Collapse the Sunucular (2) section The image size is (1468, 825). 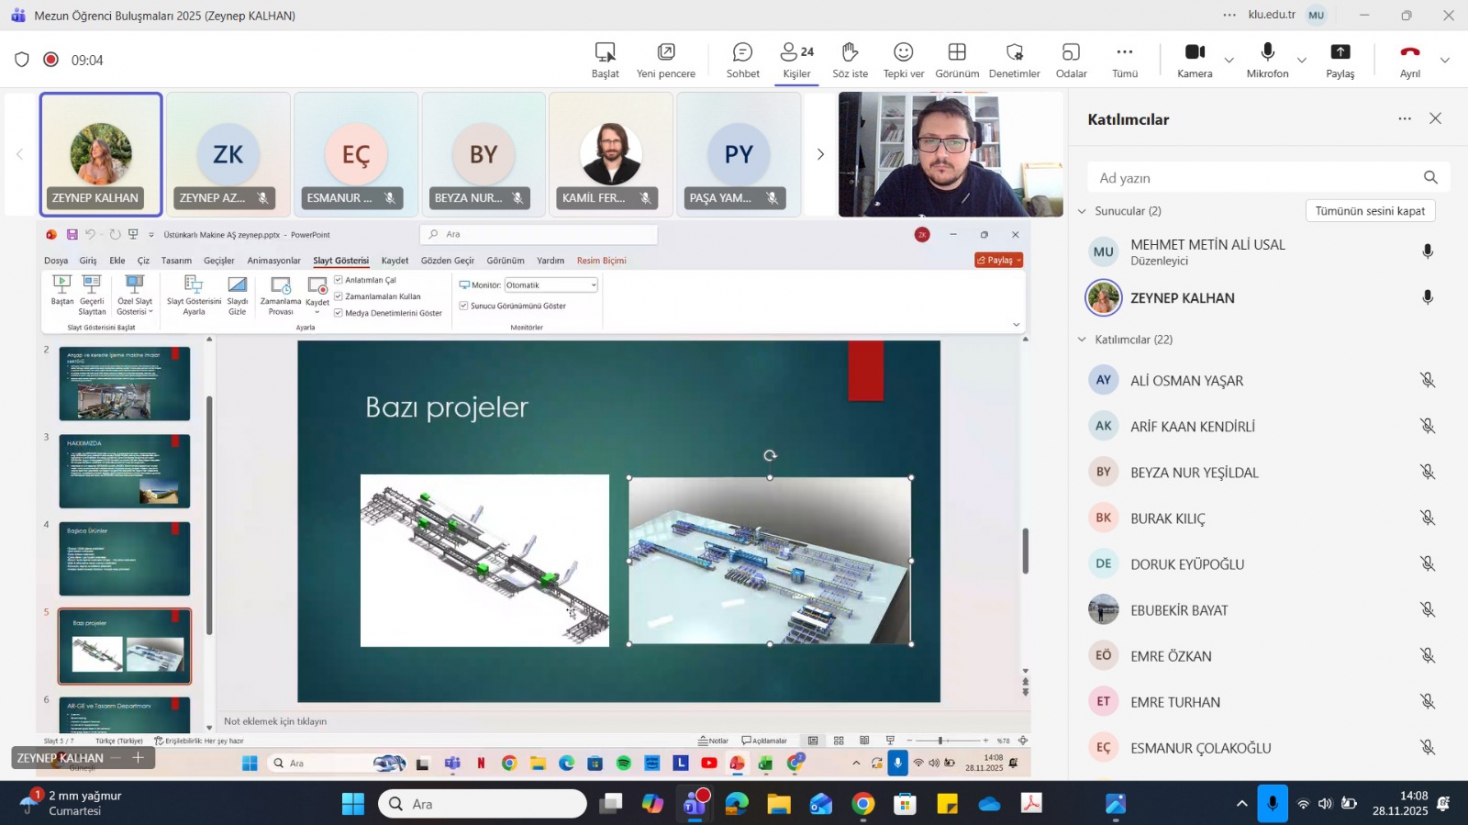(1082, 211)
